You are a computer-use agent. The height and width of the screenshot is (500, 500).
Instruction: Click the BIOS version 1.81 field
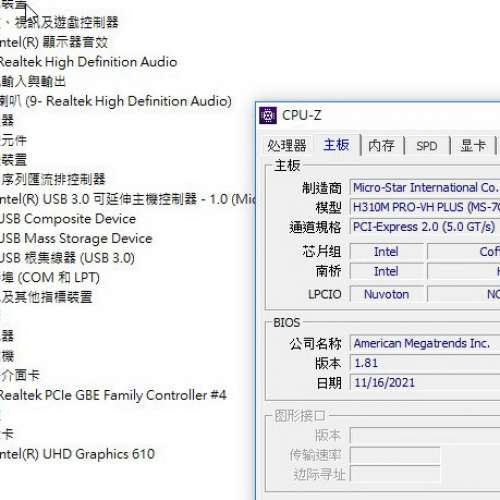click(425, 363)
